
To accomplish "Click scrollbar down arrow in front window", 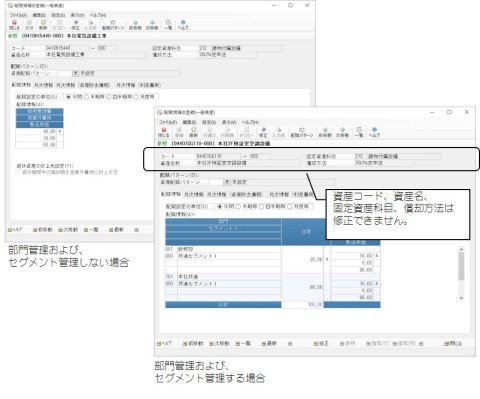I will point(461,298).
